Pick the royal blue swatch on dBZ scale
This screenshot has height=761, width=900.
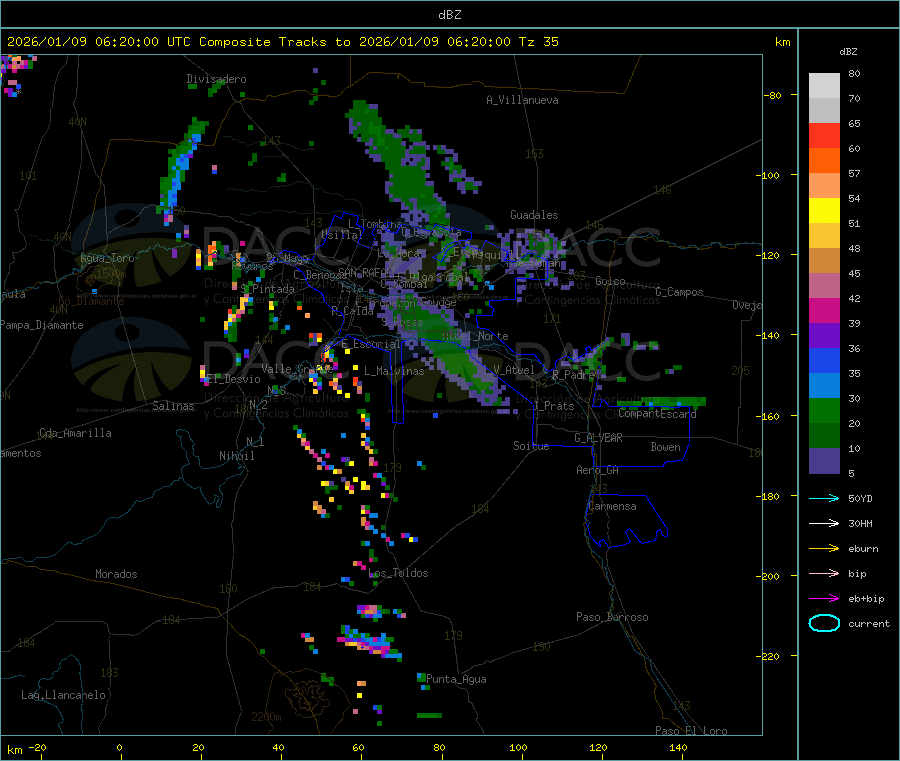pyautogui.click(x=824, y=360)
